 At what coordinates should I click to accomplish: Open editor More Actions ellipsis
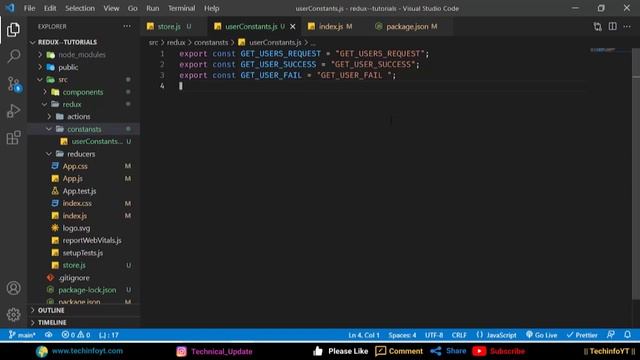[627, 27]
